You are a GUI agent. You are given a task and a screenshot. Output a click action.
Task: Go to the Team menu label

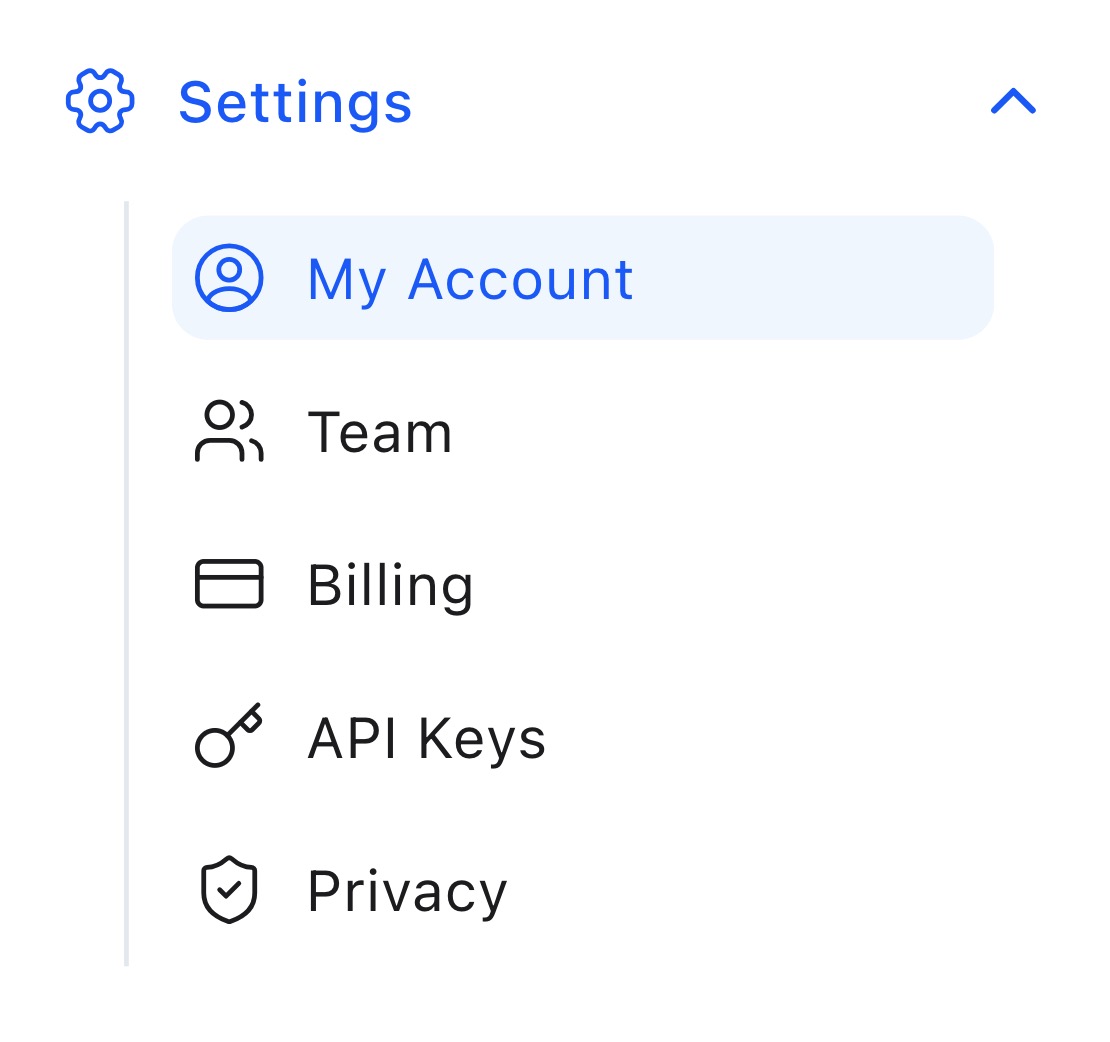pos(380,433)
